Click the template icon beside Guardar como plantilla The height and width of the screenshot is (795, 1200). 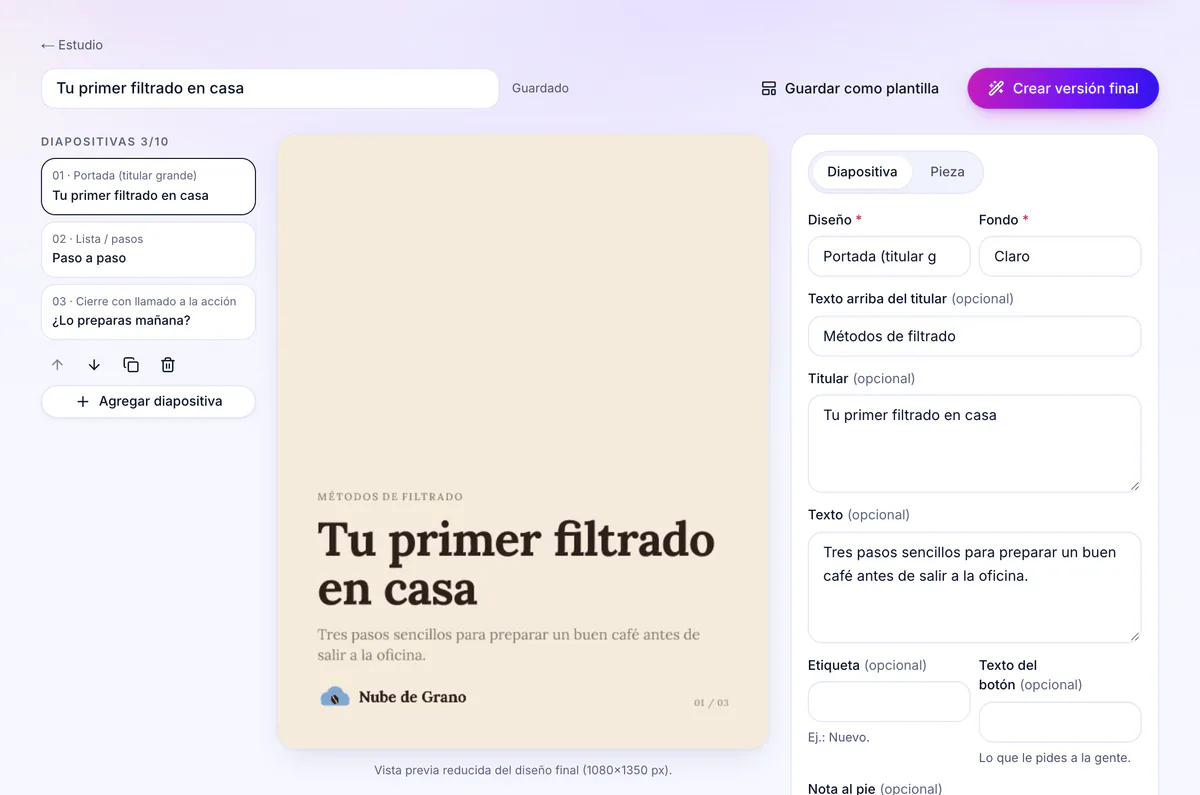[769, 88]
